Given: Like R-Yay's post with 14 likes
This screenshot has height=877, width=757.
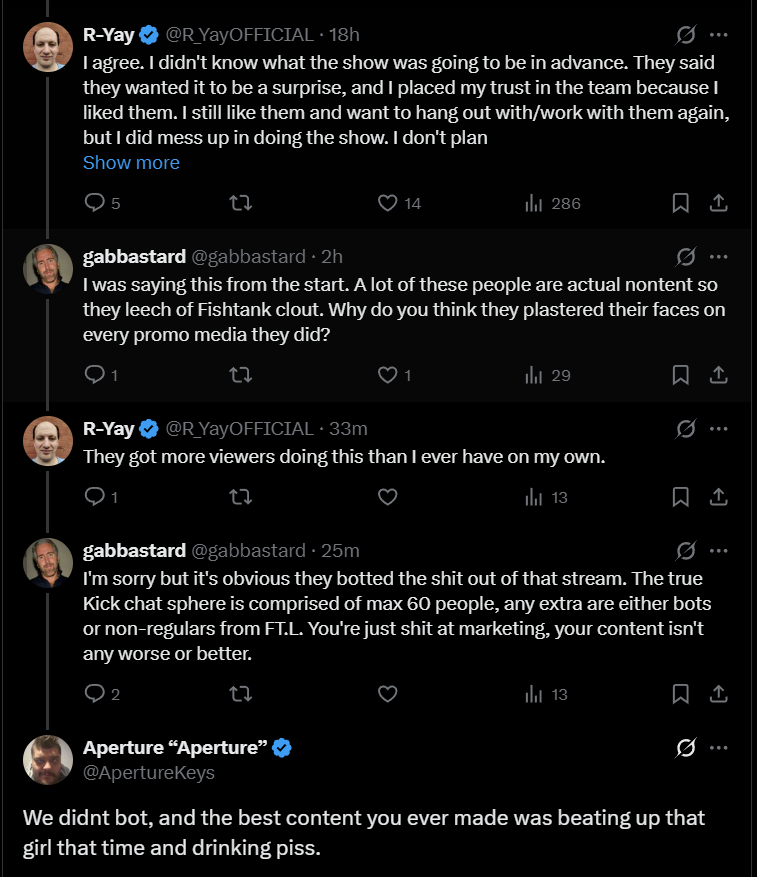Looking at the screenshot, I should click(x=388, y=203).
